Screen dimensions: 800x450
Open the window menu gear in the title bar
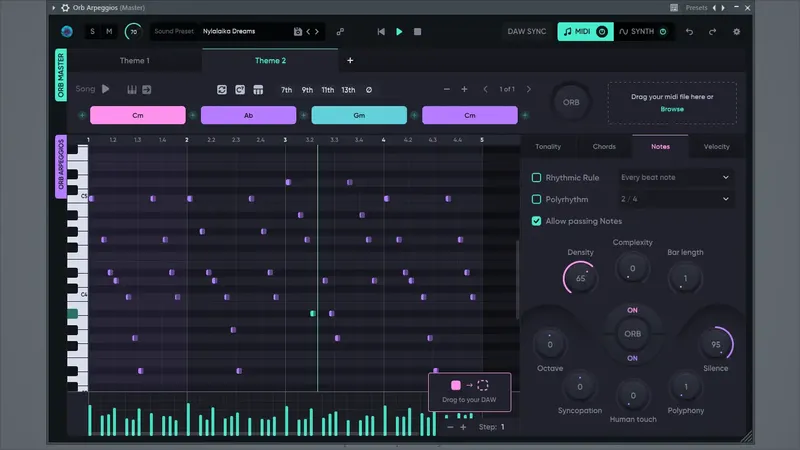65,8
